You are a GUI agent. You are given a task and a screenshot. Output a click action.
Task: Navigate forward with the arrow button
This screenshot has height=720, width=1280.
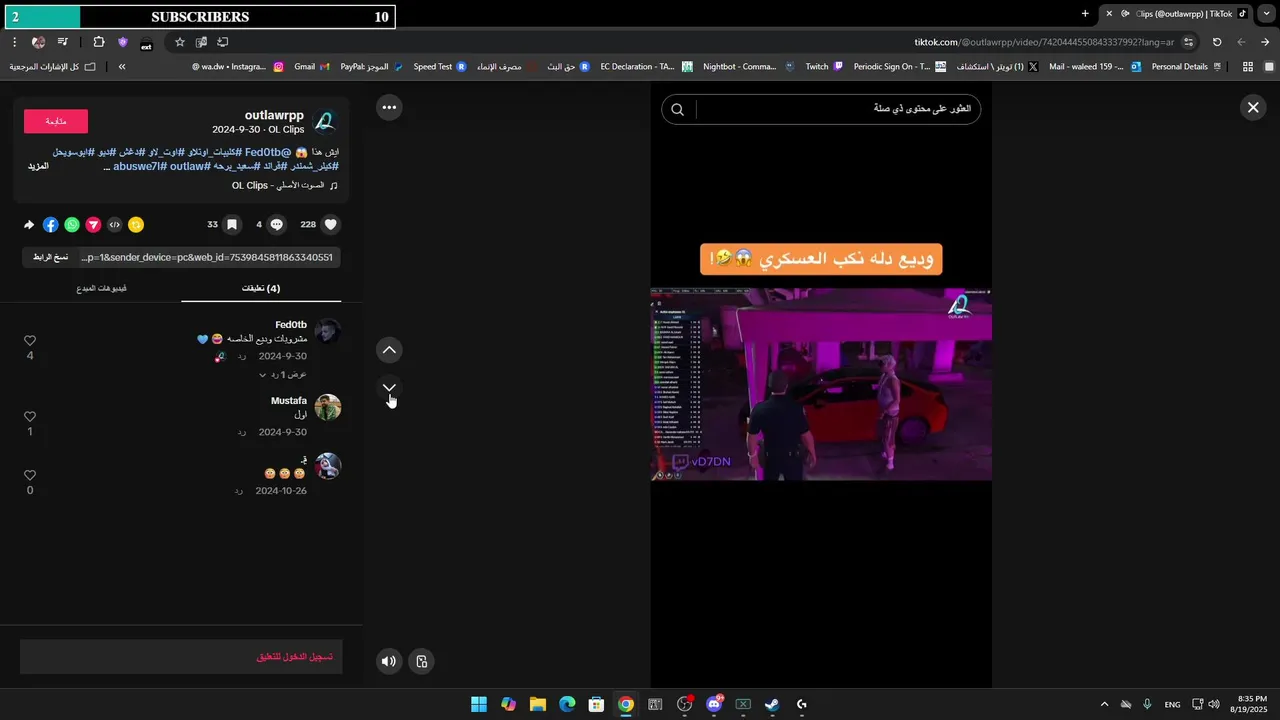tap(1241, 42)
